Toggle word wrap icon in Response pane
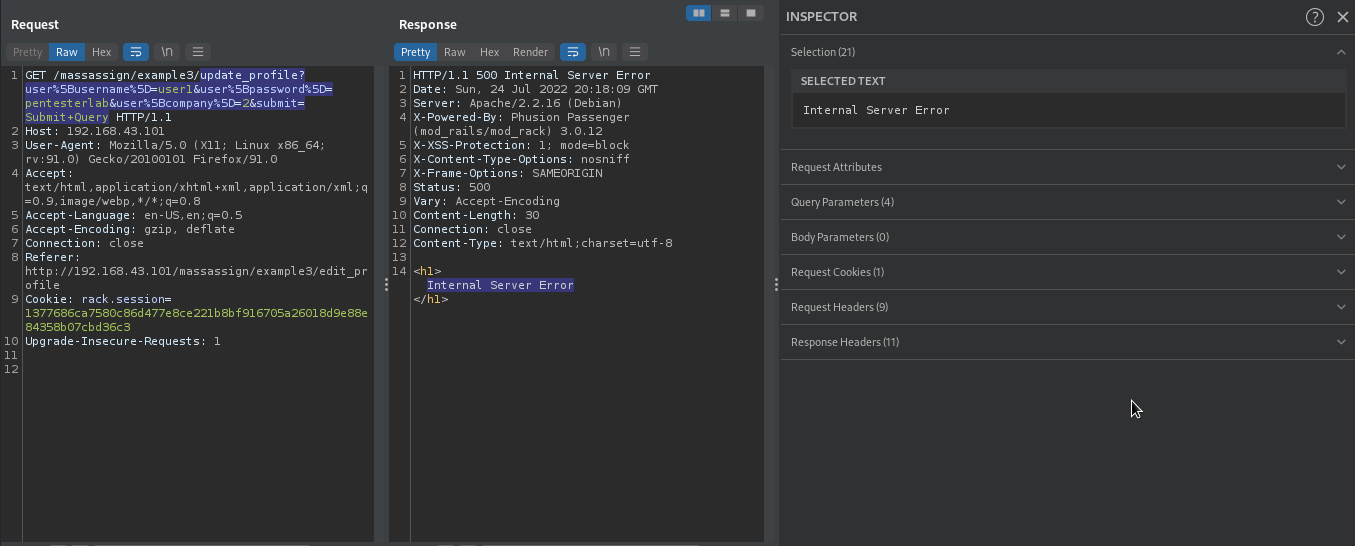The image size is (1355, 546). point(573,52)
